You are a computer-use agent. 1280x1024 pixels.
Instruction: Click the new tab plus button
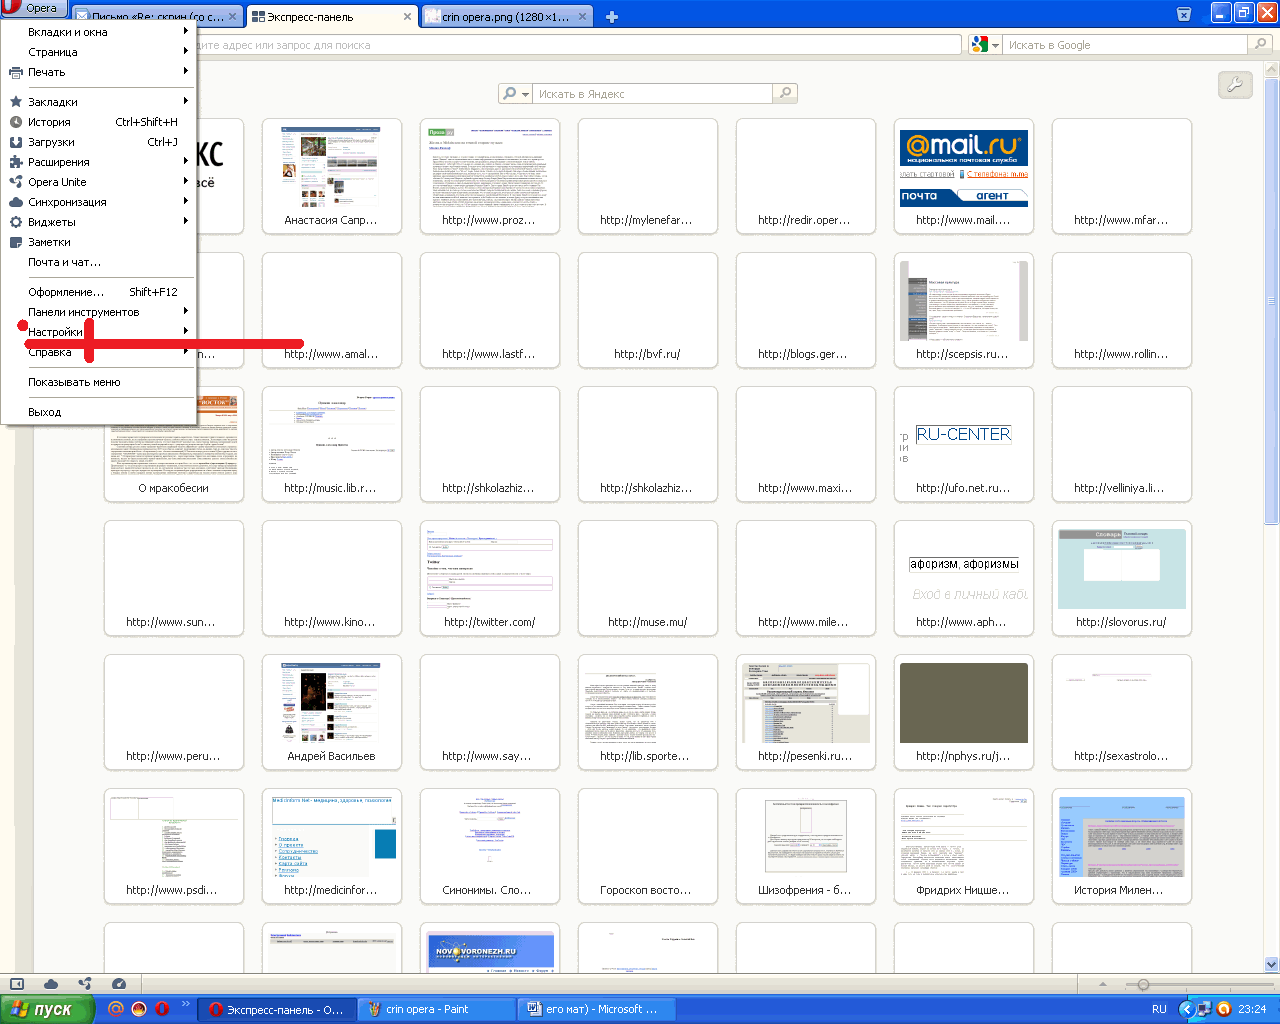[x=612, y=16]
